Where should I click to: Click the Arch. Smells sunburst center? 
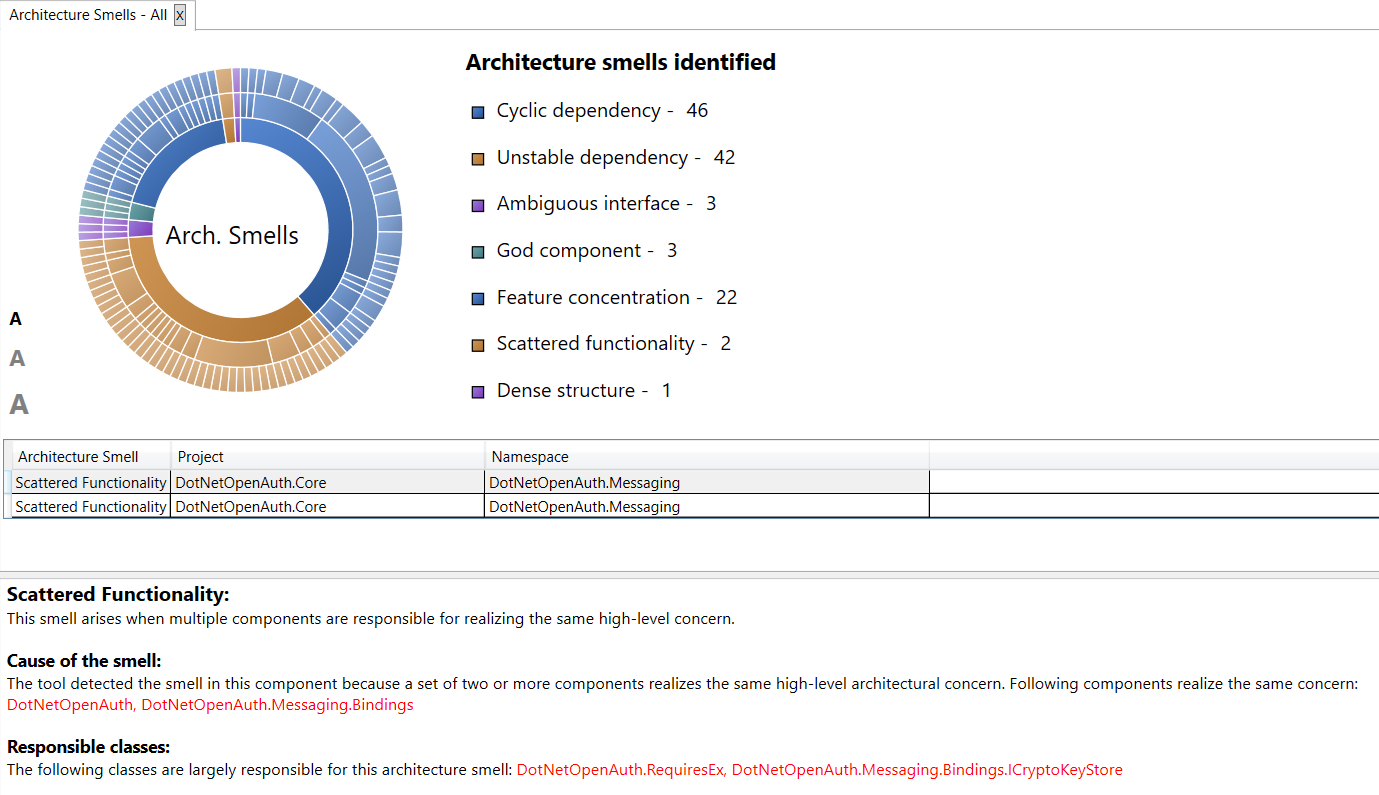pyautogui.click(x=232, y=234)
